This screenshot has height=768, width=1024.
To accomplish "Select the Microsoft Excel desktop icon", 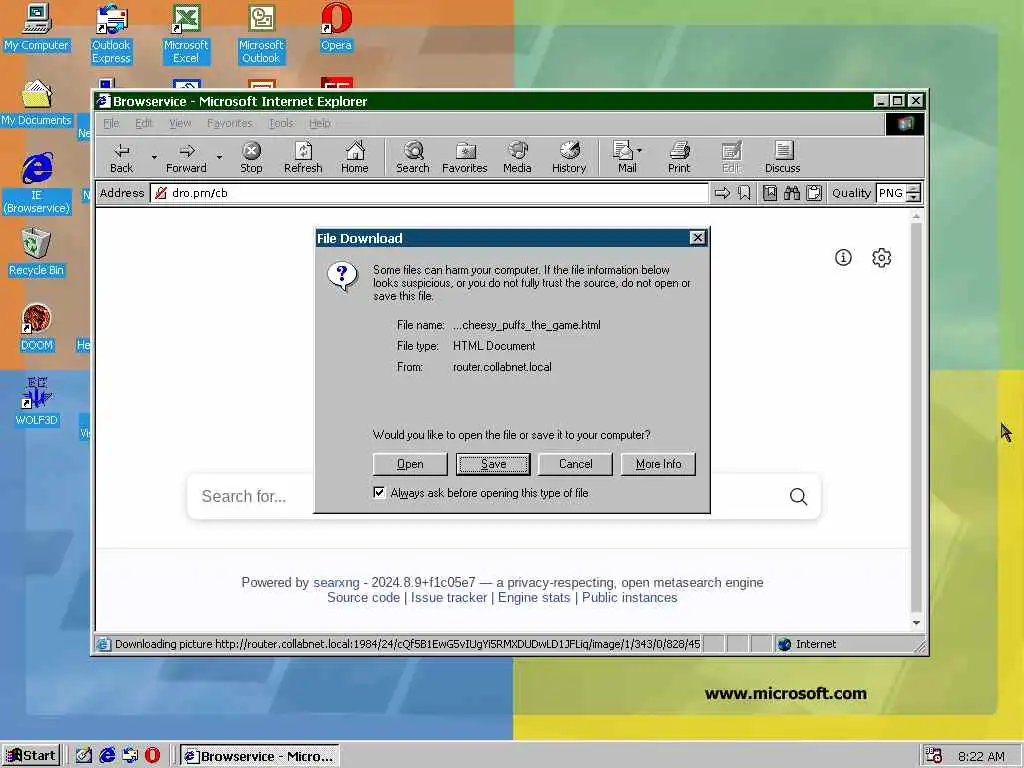I will pos(186,33).
